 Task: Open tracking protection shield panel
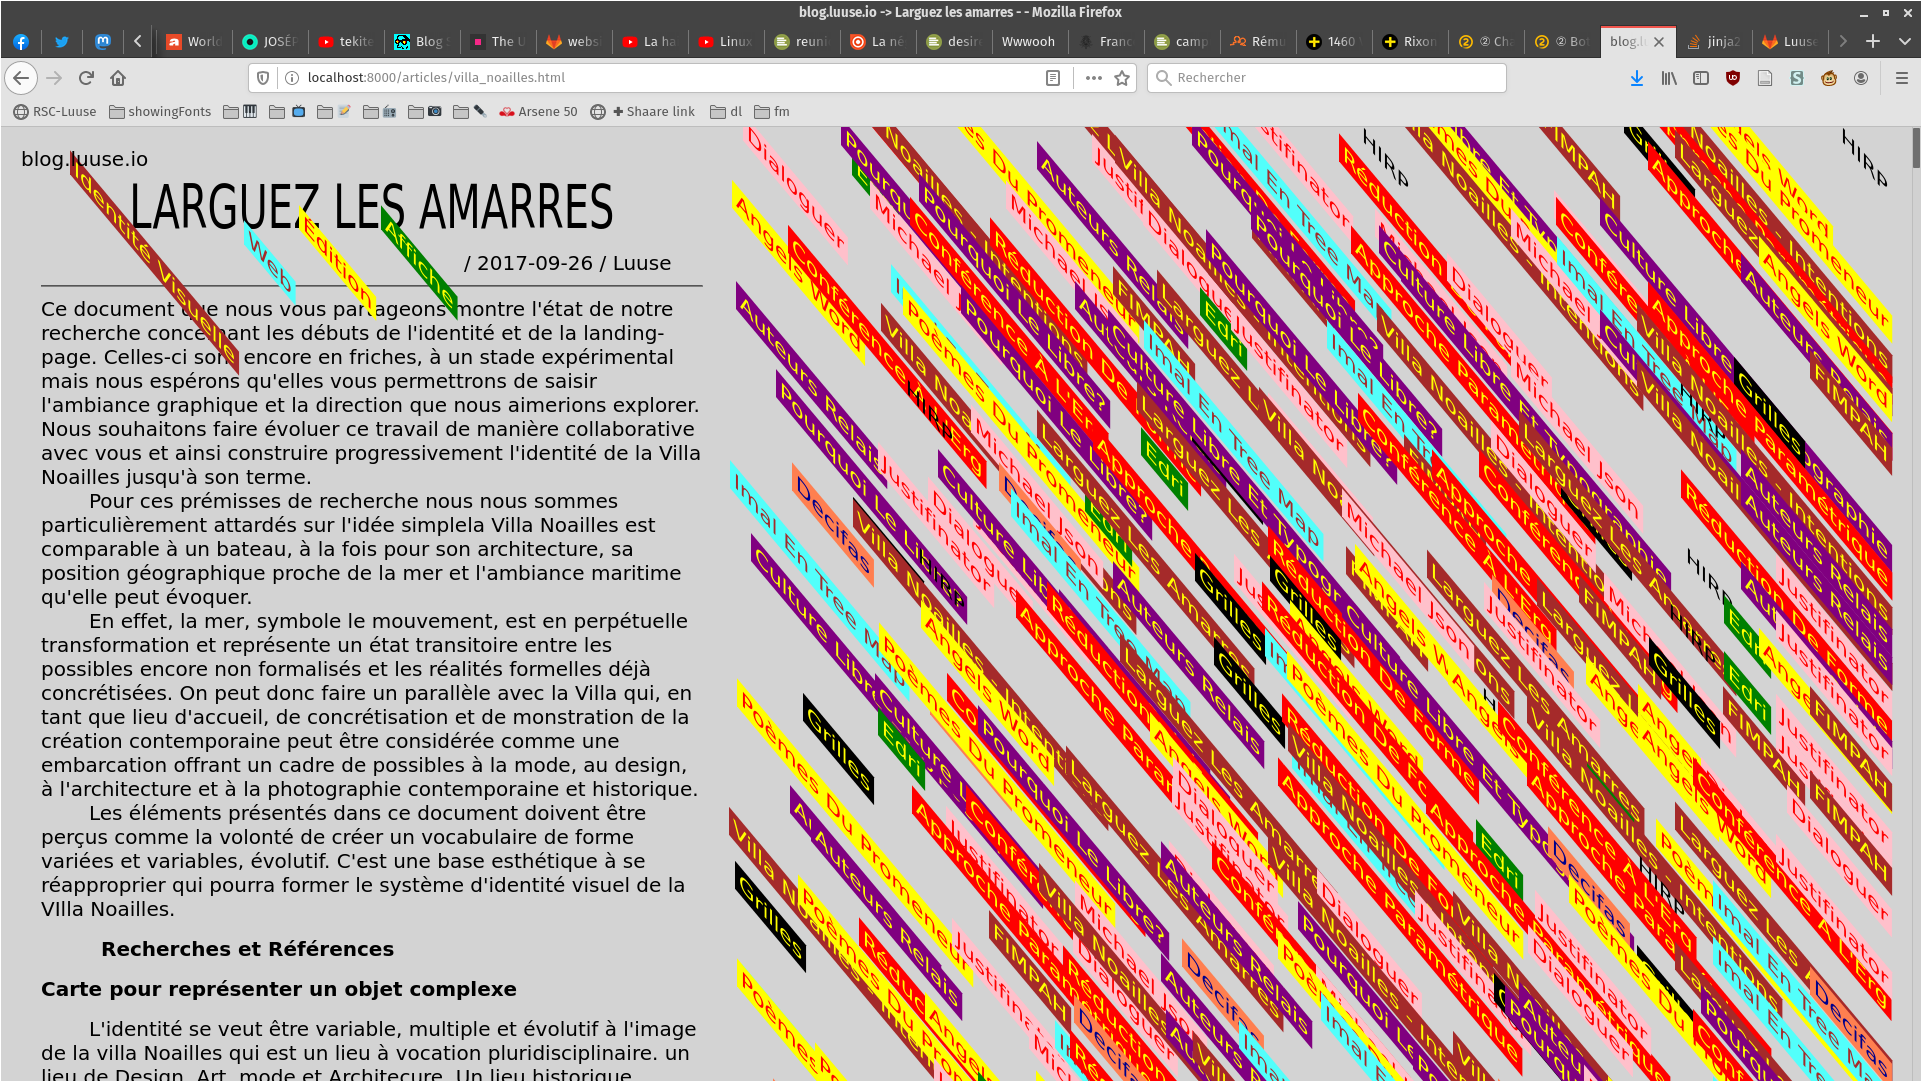coord(264,78)
